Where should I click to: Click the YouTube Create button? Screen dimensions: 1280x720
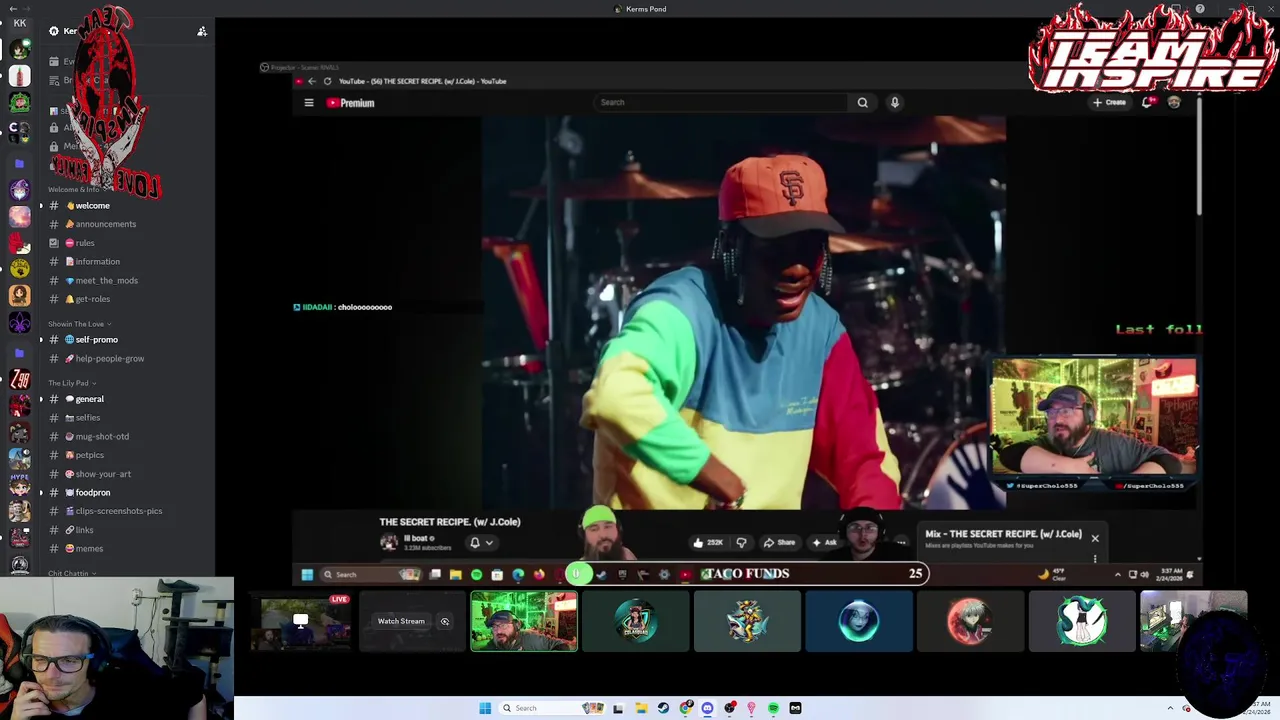(1109, 102)
